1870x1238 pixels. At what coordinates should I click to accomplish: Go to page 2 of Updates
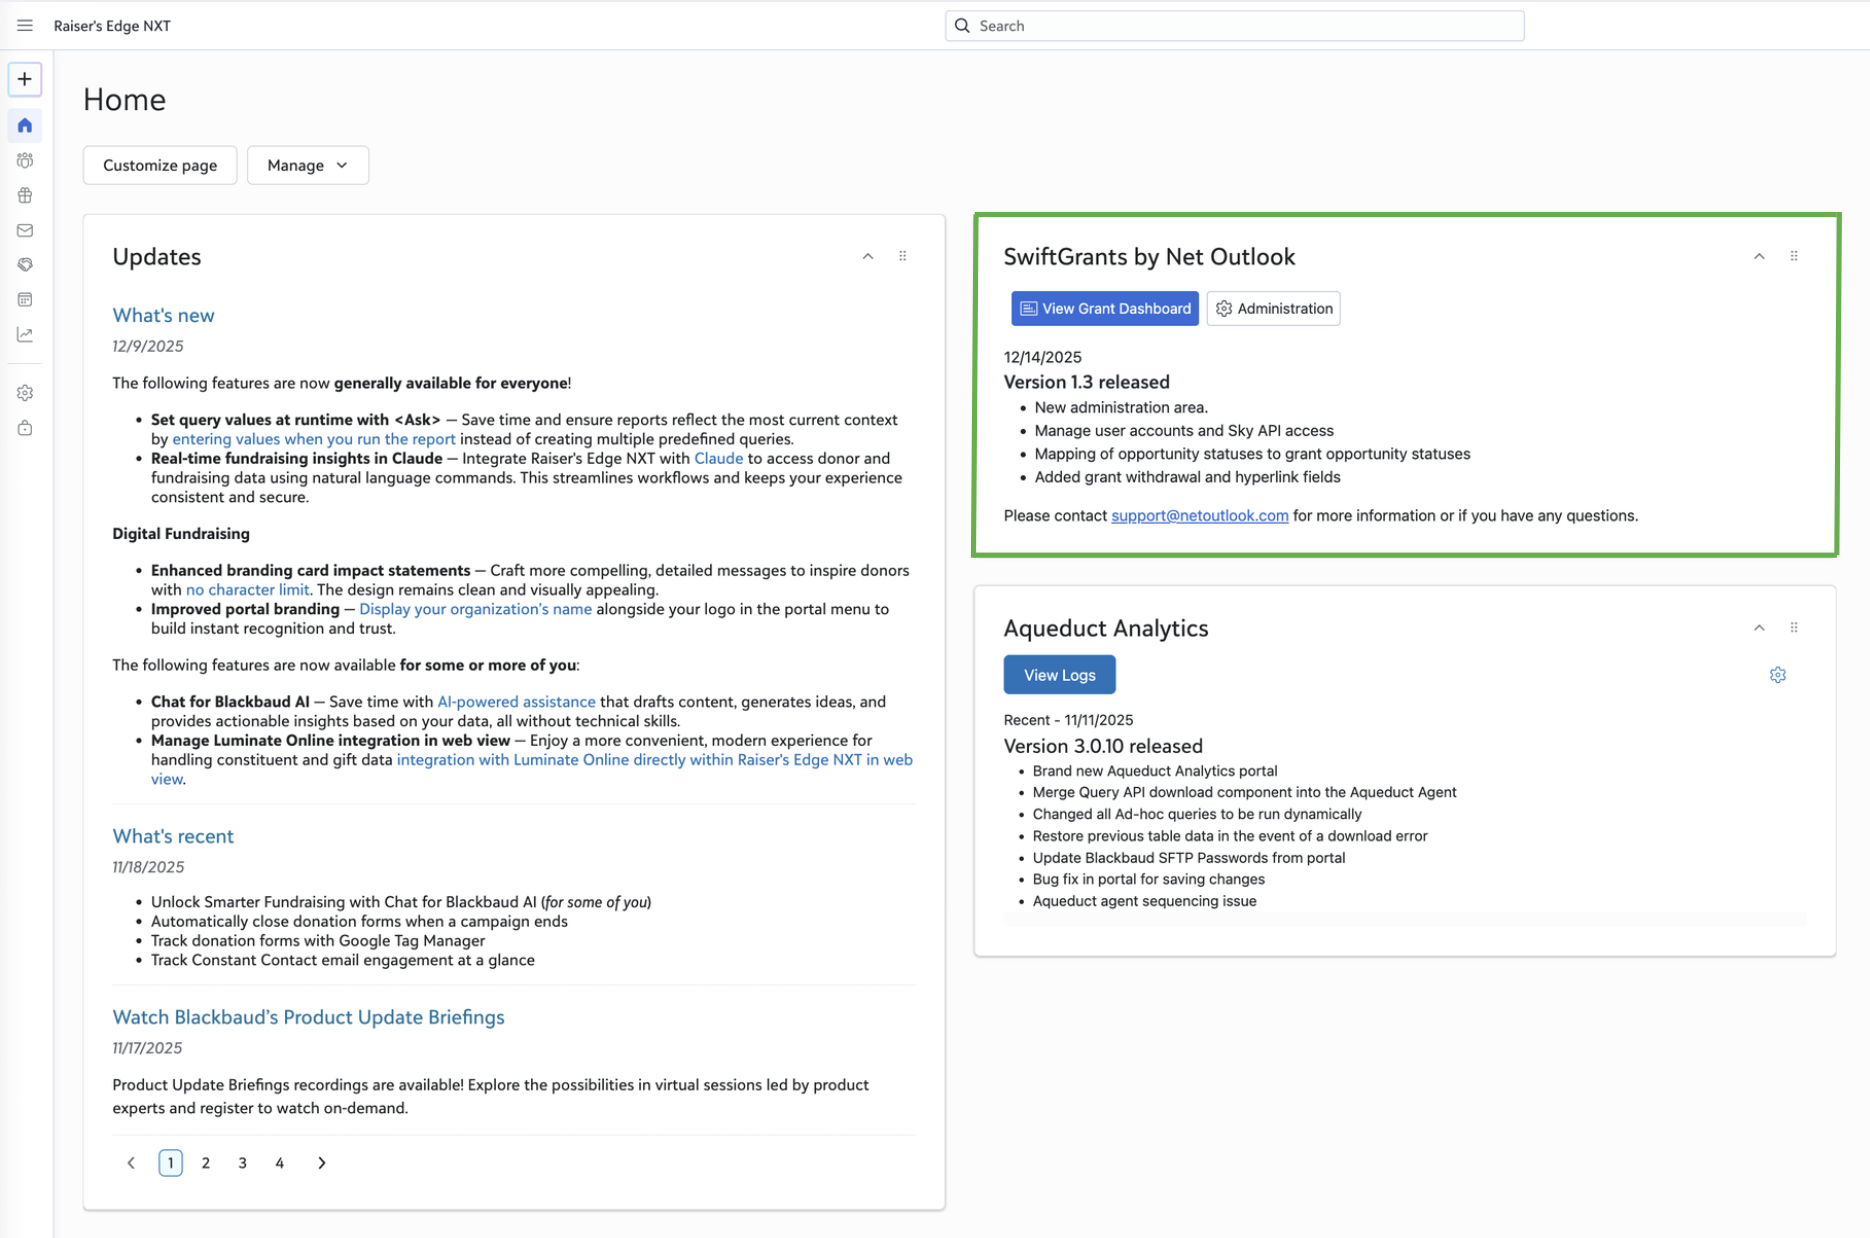[206, 1163]
